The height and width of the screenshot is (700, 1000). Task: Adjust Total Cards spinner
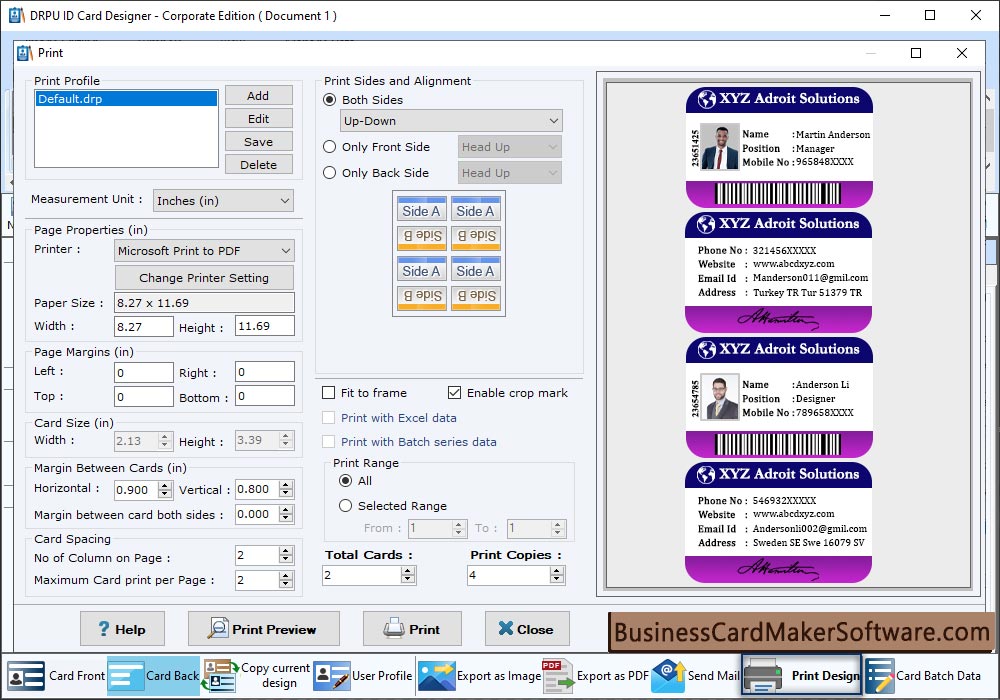pyautogui.click(x=408, y=575)
